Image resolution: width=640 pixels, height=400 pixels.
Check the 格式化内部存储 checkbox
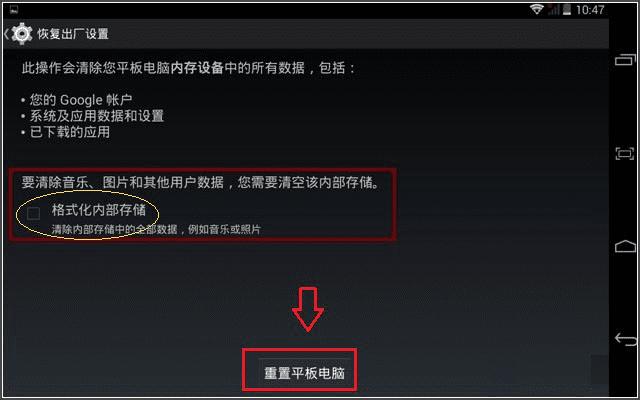[33, 213]
